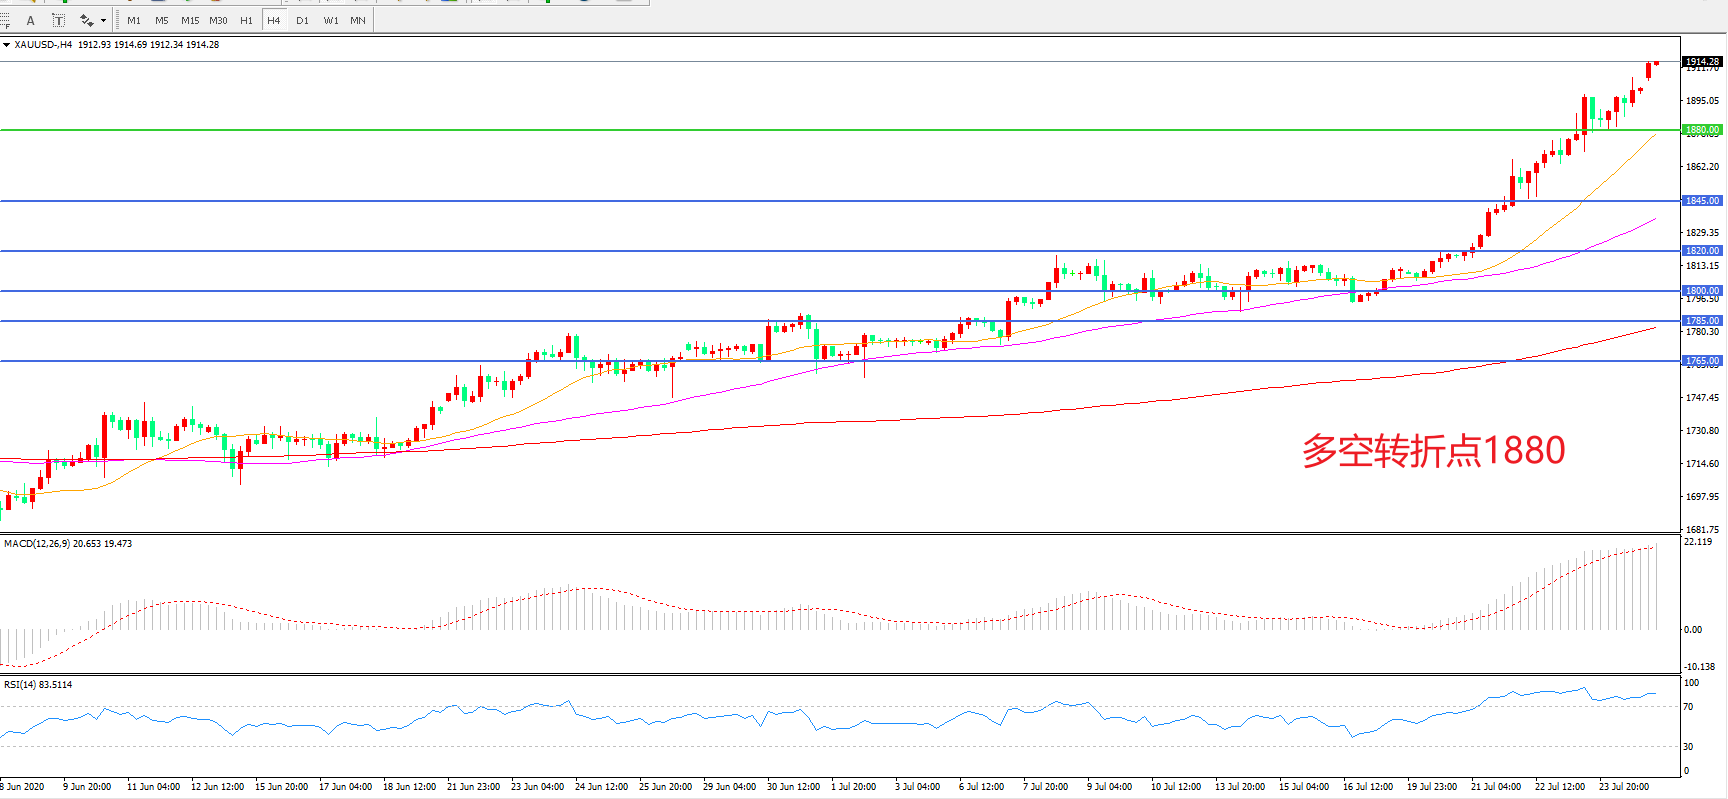
Task: Select the MN monthly timeframe
Action: tap(357, 20)
